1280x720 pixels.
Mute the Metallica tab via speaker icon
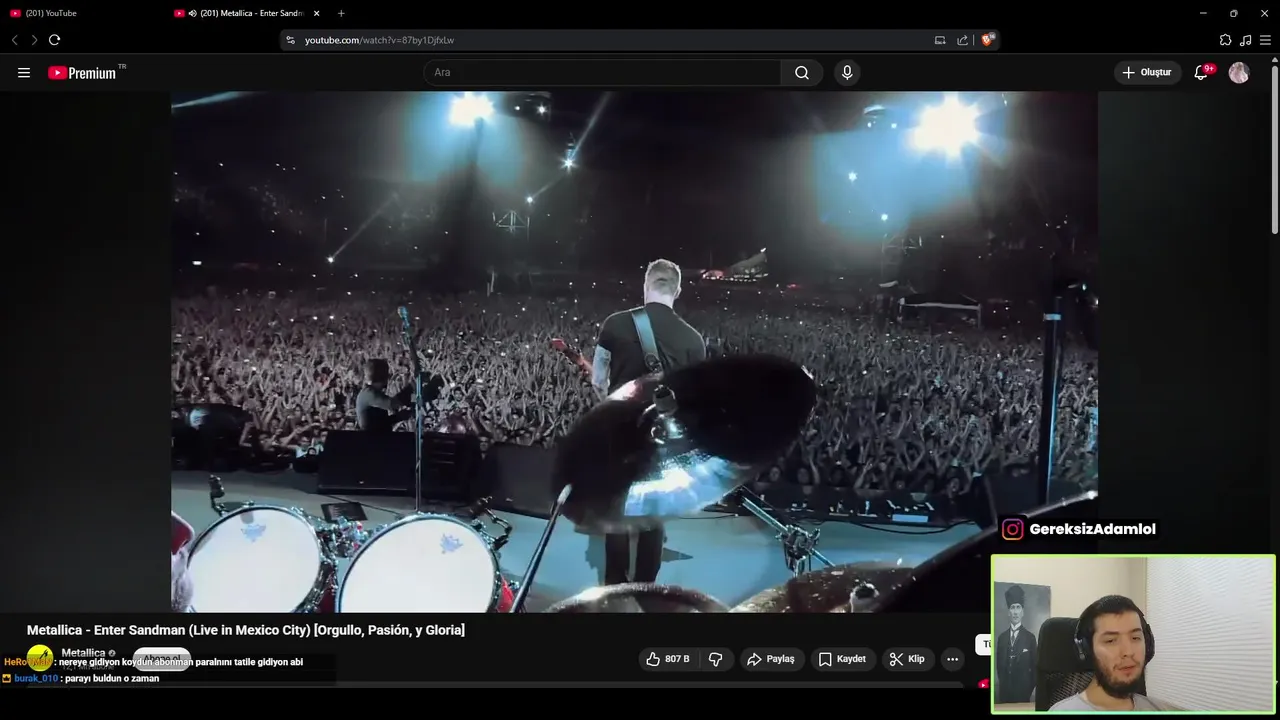(192, 13)
